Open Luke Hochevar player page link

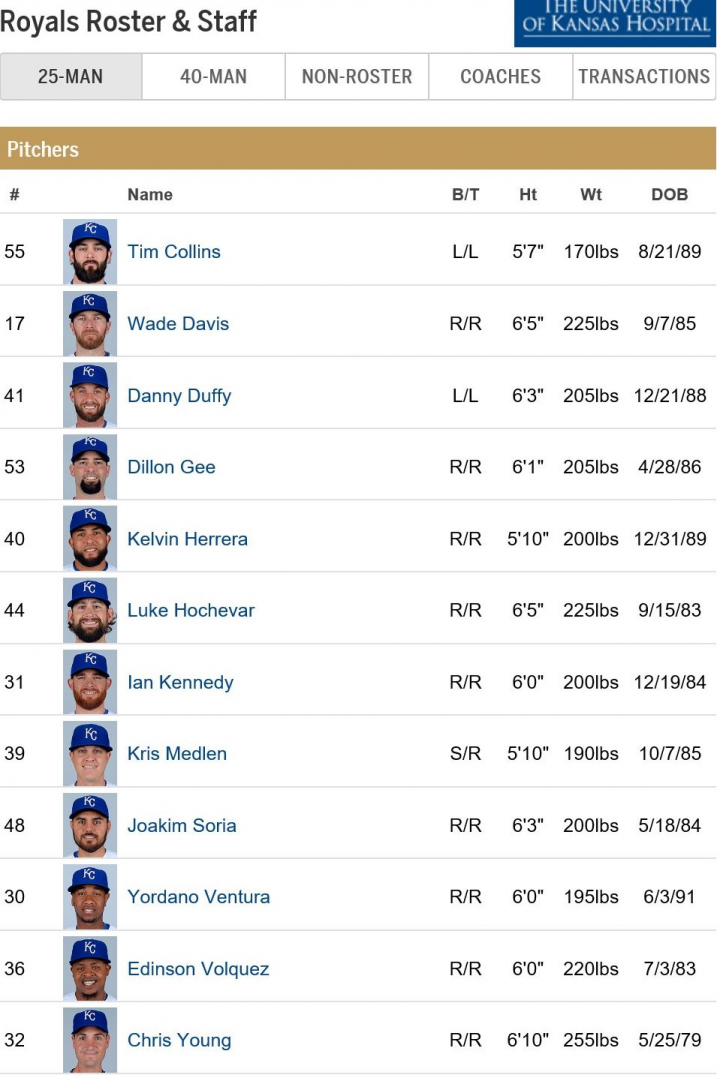click(191, 610)
